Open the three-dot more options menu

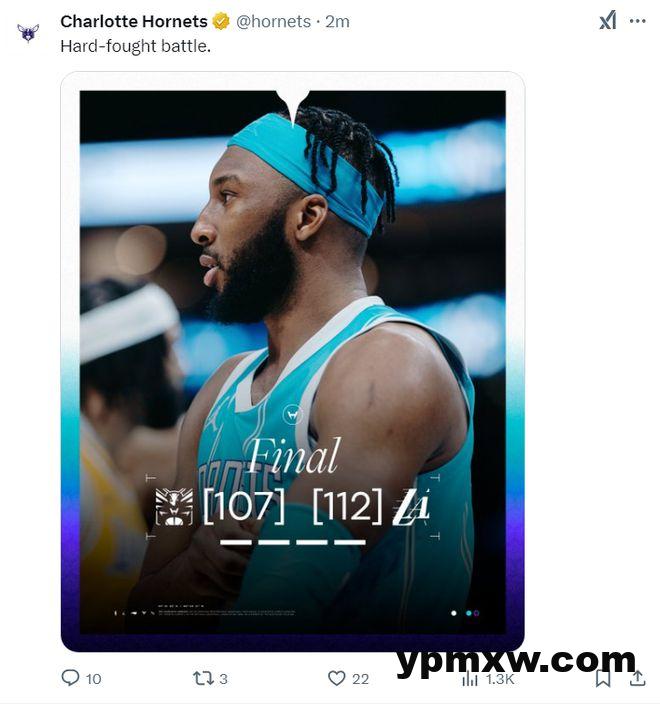click(x=638, y=21)
